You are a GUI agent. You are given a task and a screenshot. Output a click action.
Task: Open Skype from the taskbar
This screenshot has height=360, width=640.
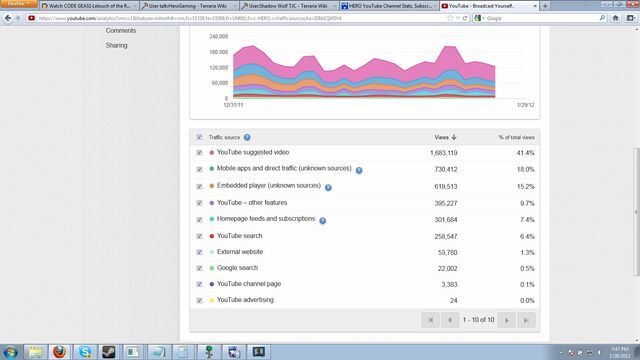point(85,352)
